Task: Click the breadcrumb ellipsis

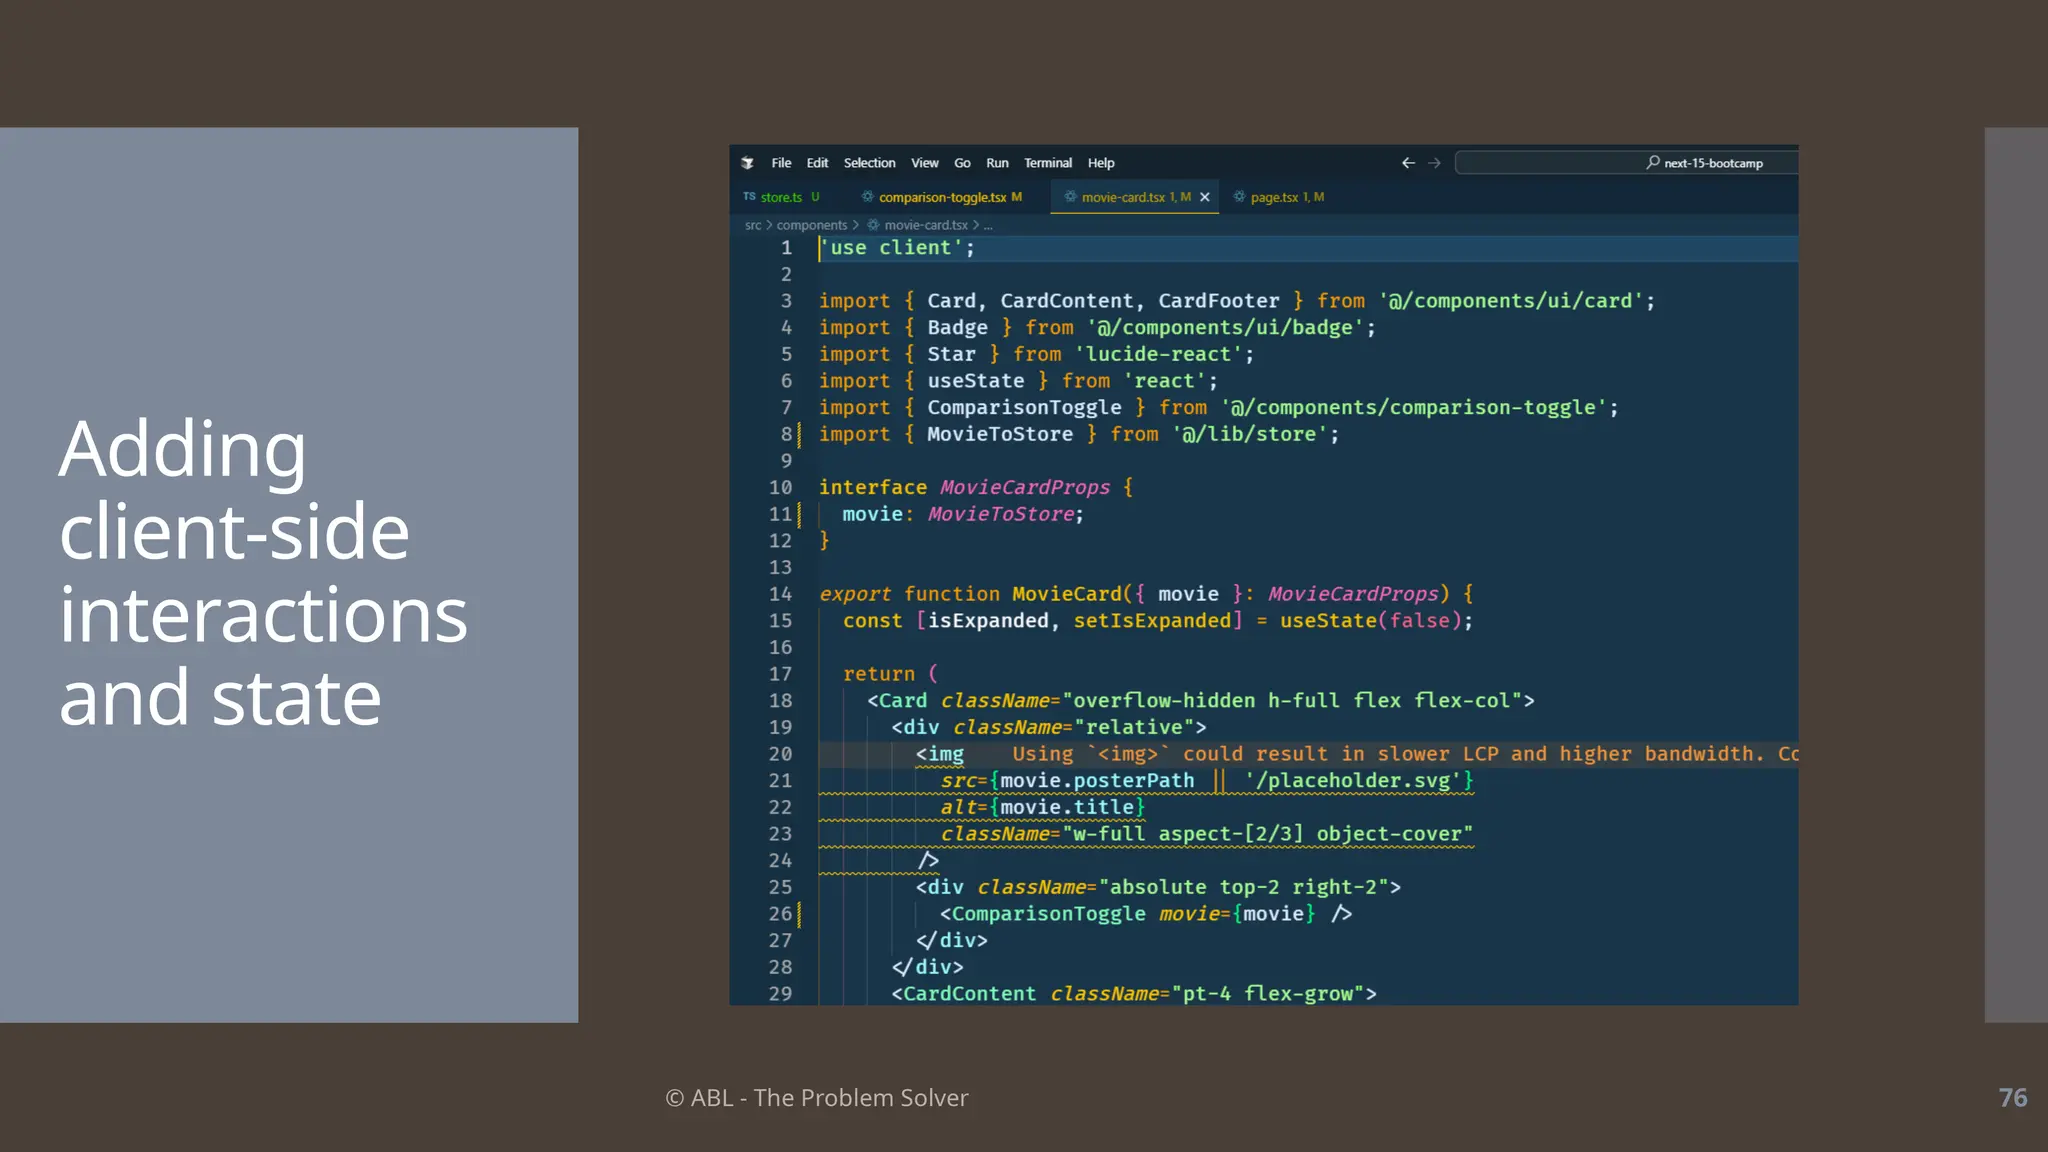Action: click(988, 226)
